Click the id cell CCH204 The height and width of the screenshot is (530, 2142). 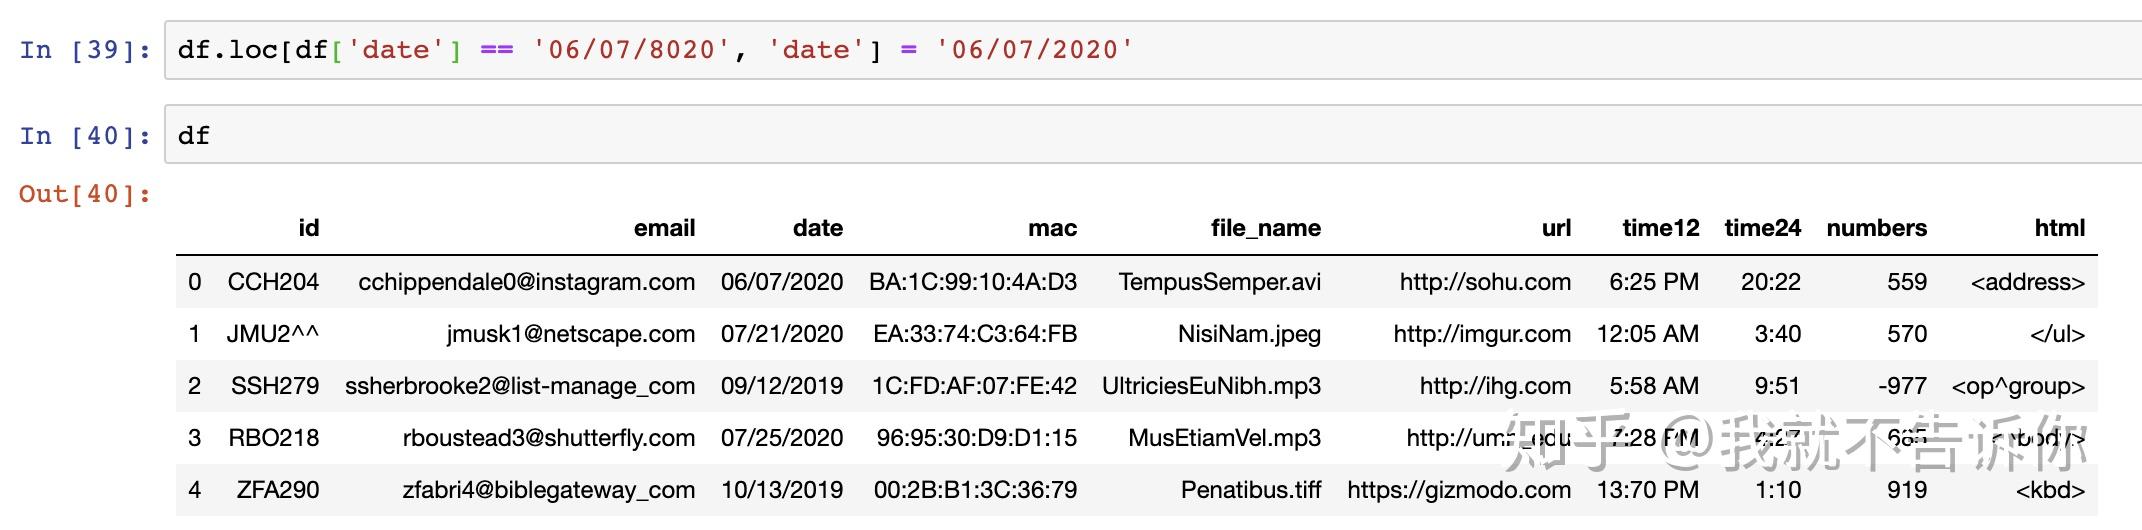(x=273, y=282)
